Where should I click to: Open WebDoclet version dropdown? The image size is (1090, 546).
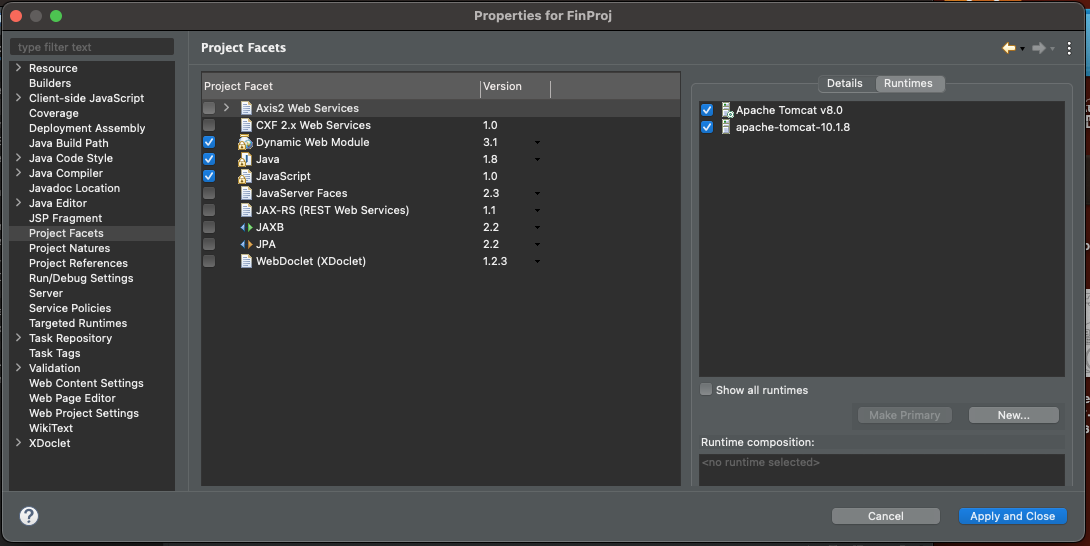537,262
